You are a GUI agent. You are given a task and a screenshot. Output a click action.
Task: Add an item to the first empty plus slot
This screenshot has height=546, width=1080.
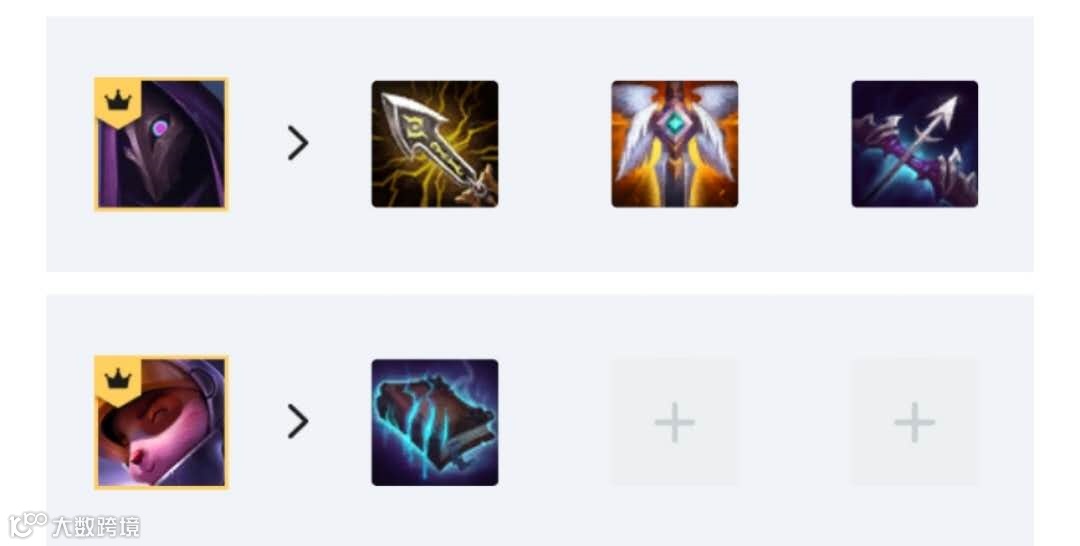point(674,422)
